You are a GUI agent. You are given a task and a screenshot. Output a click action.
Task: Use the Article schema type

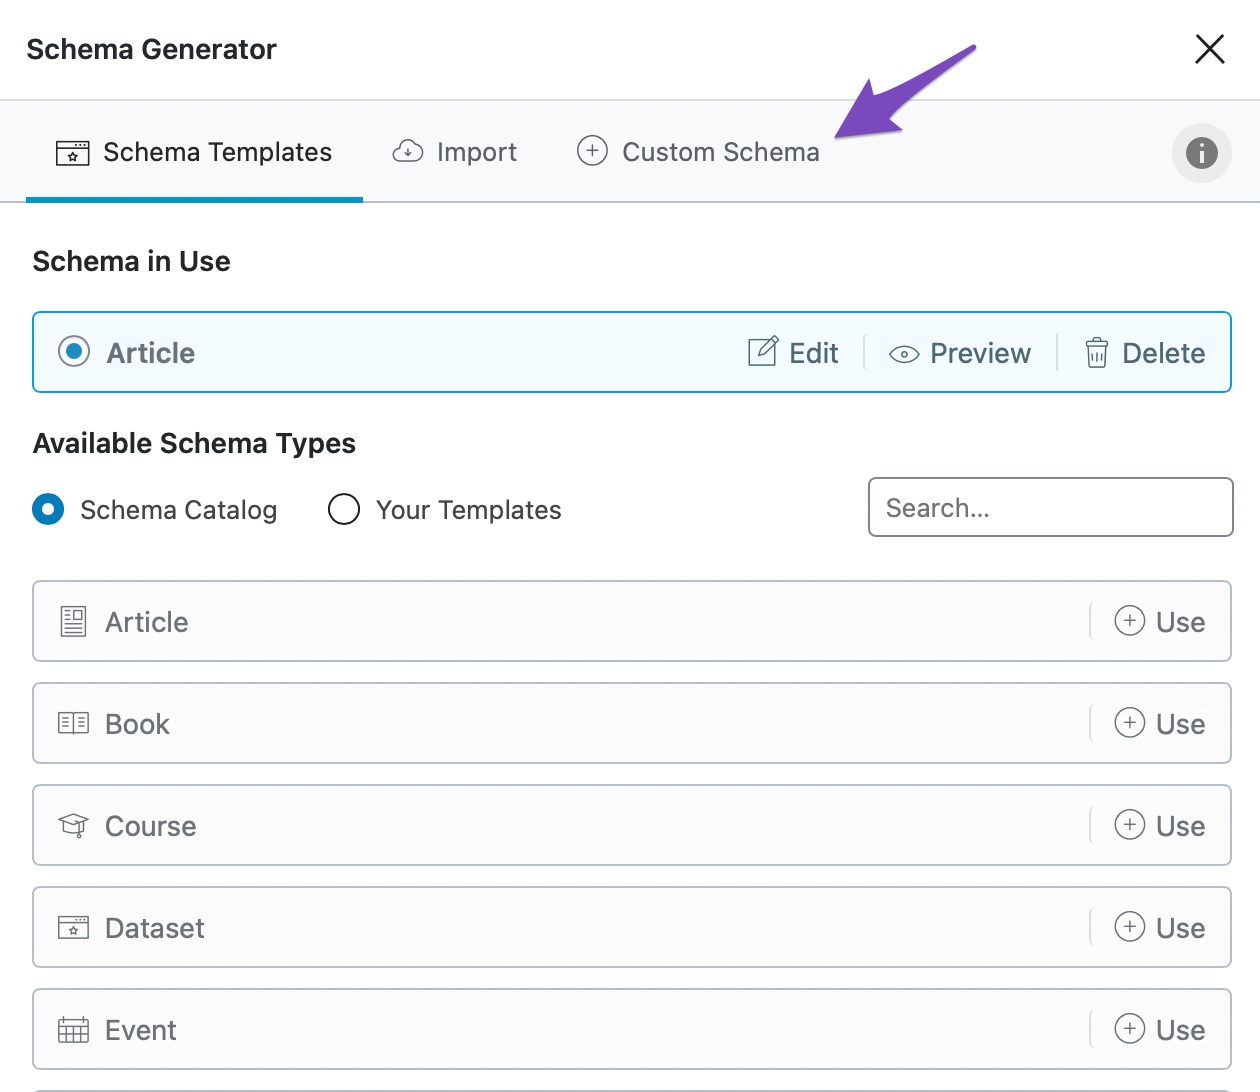point(1160,621)
